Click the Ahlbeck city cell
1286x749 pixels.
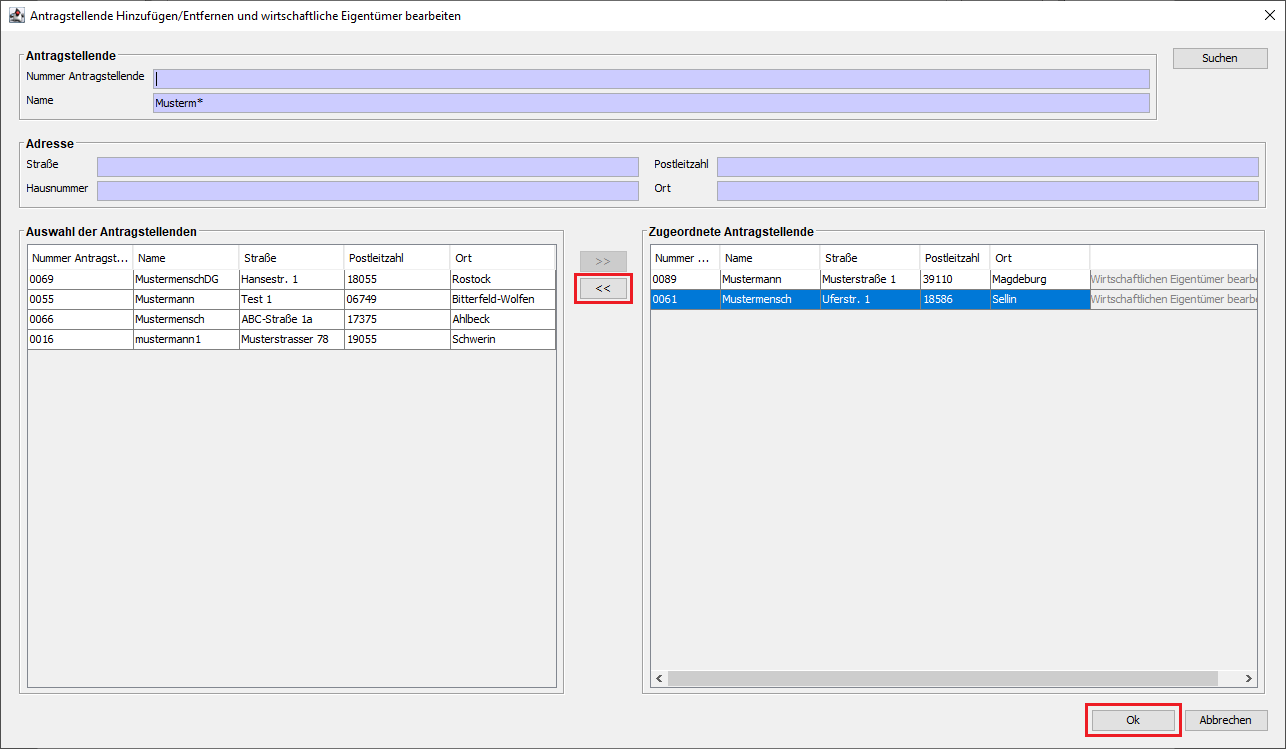pos(503,320)
